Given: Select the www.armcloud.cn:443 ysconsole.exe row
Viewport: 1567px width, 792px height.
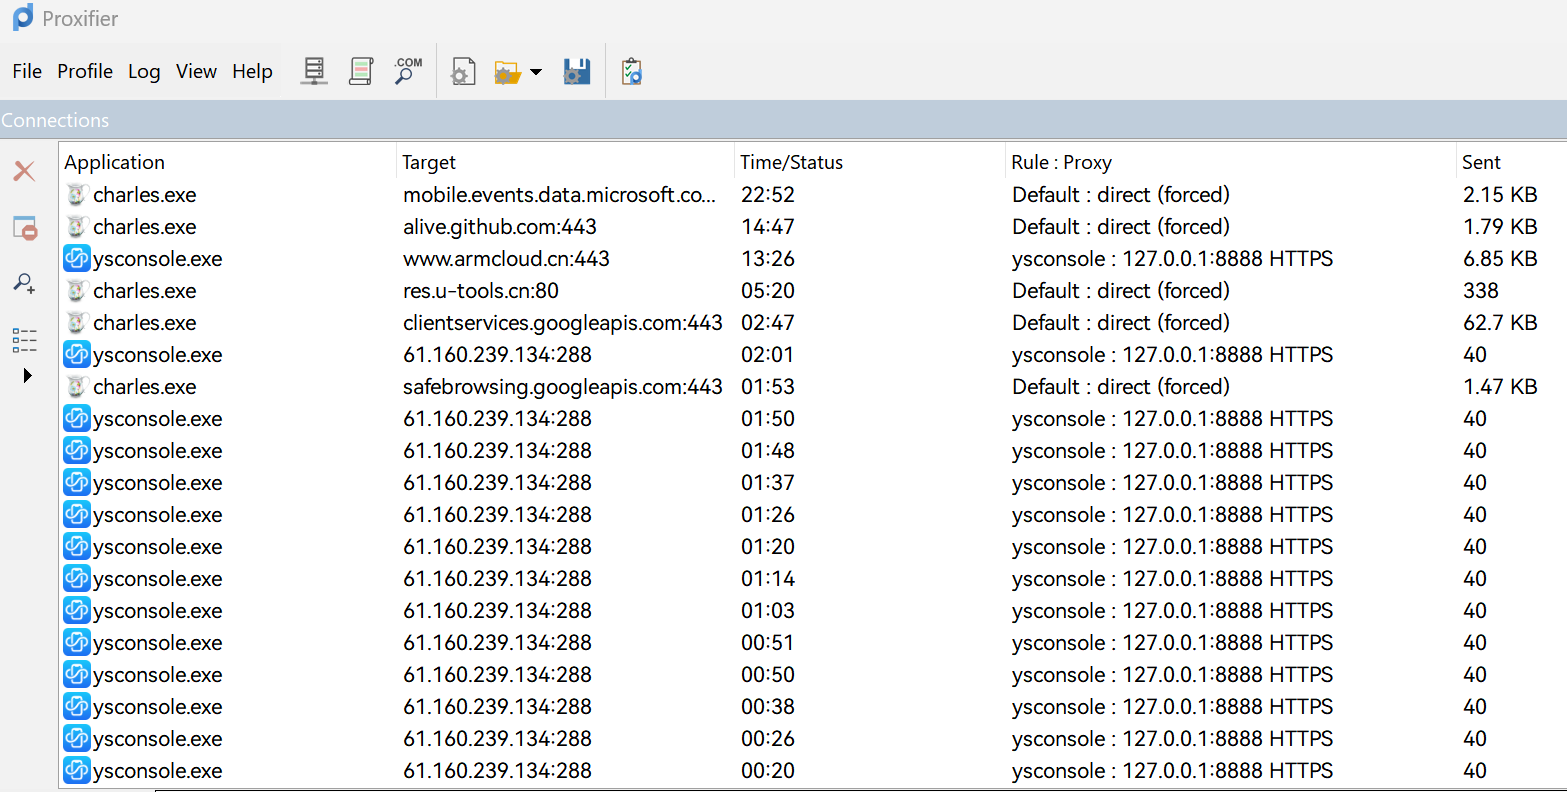Looking at the screenshot, I should [506, 259].
